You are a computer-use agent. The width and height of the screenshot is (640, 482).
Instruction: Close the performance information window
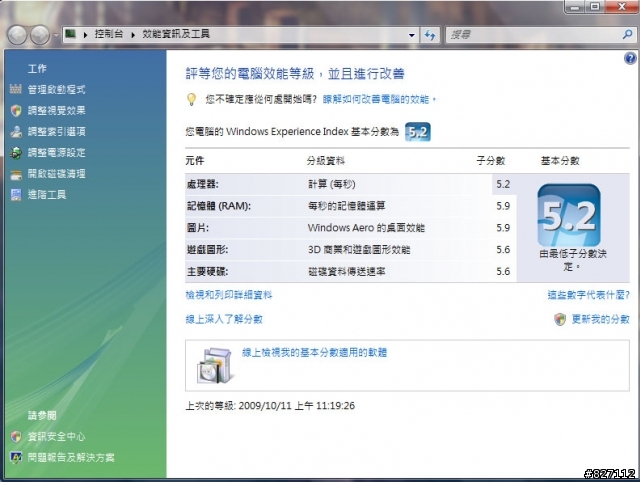[x=621, y=7]
